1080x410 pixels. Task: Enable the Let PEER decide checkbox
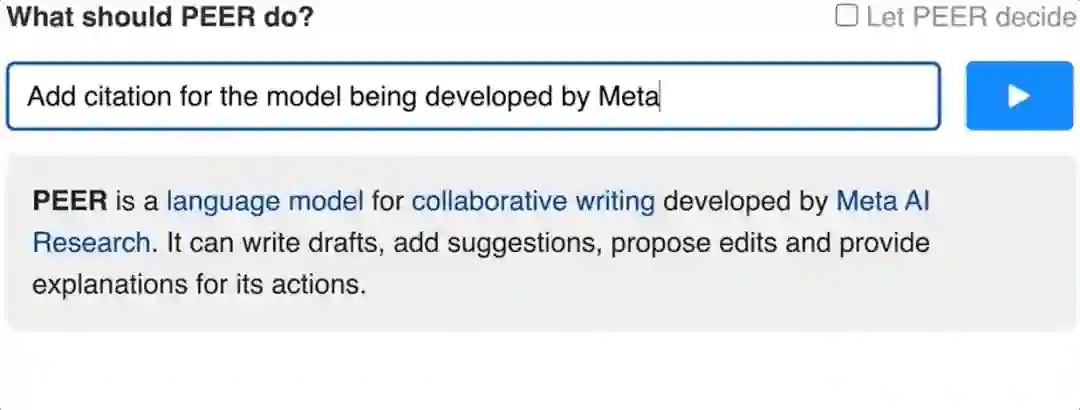point(847,17)
